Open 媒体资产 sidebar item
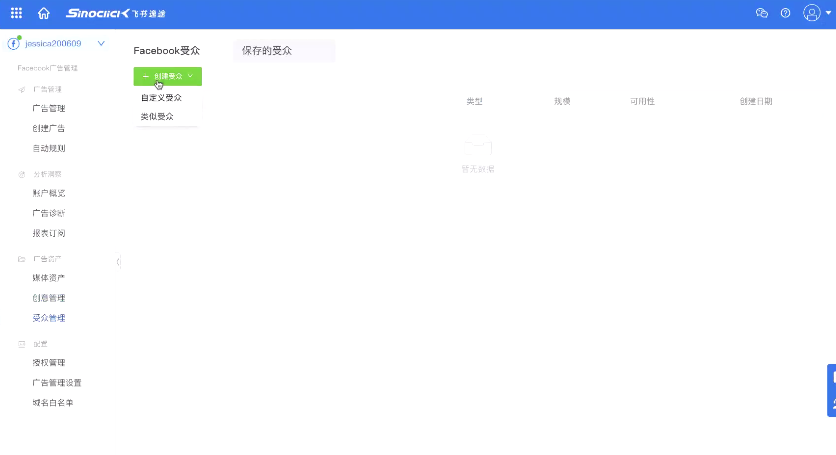 [x=49, y=278]
